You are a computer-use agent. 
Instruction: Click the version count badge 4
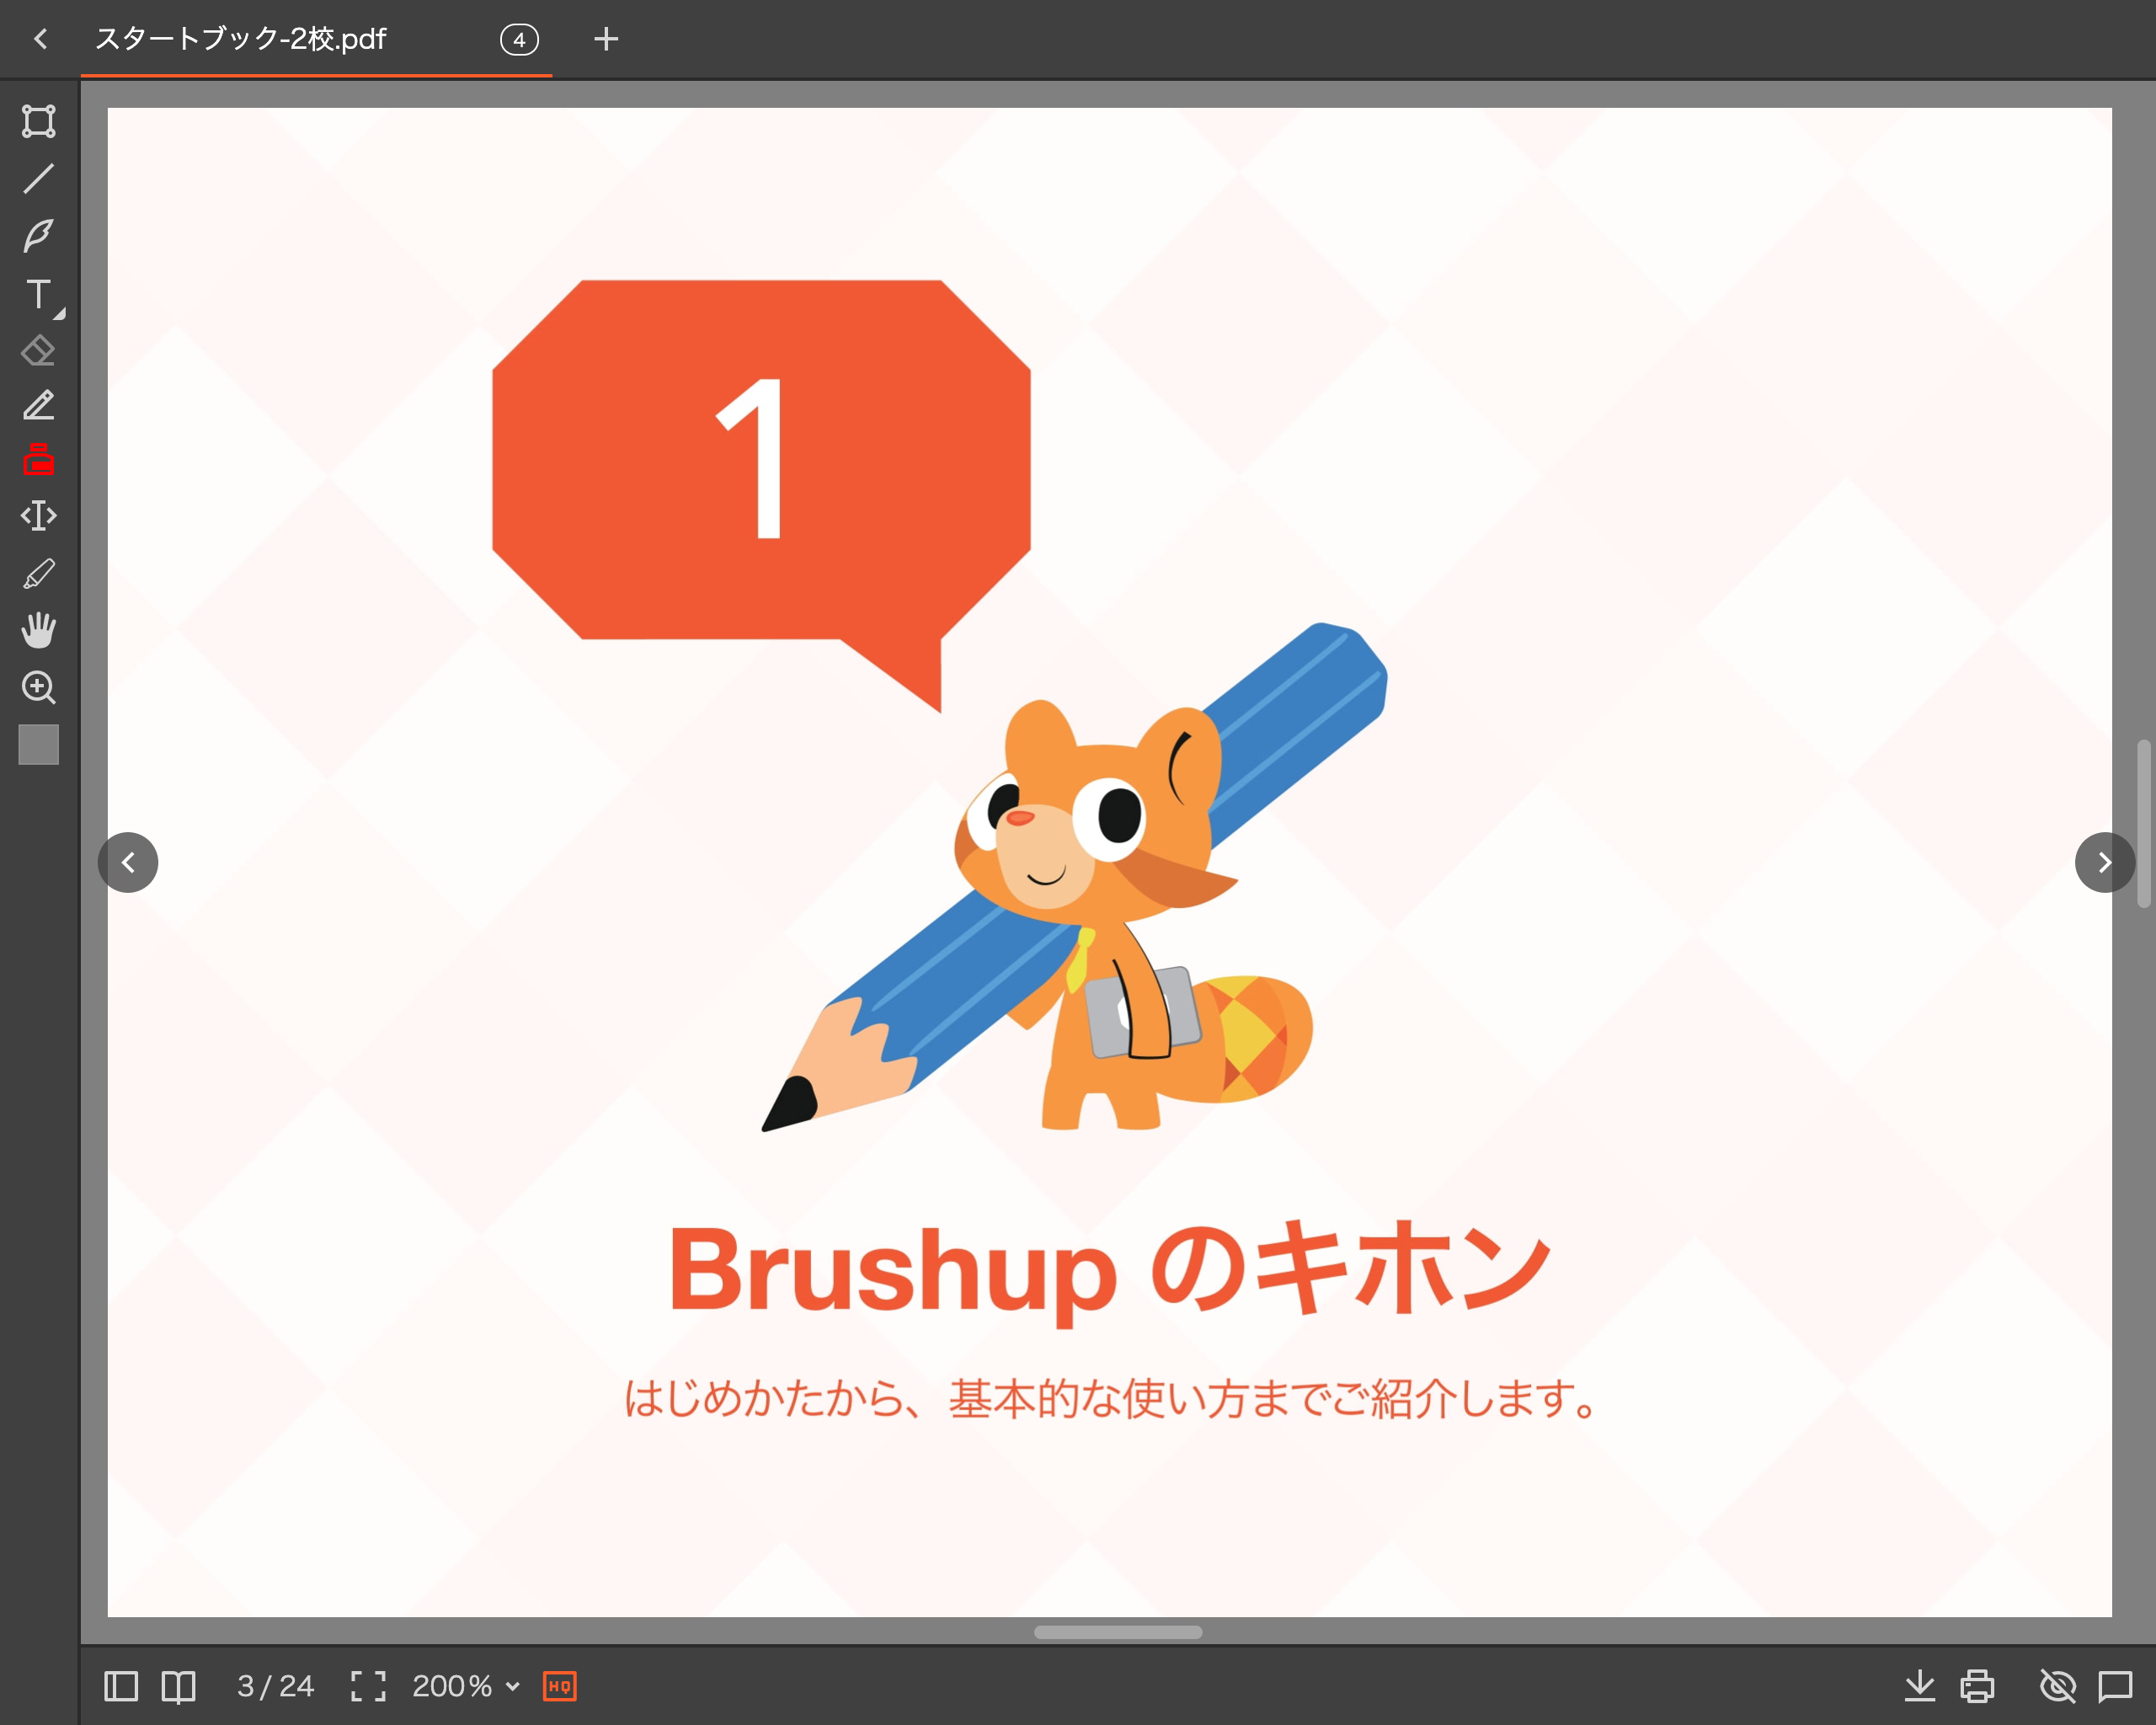click(x=519, y=40)
